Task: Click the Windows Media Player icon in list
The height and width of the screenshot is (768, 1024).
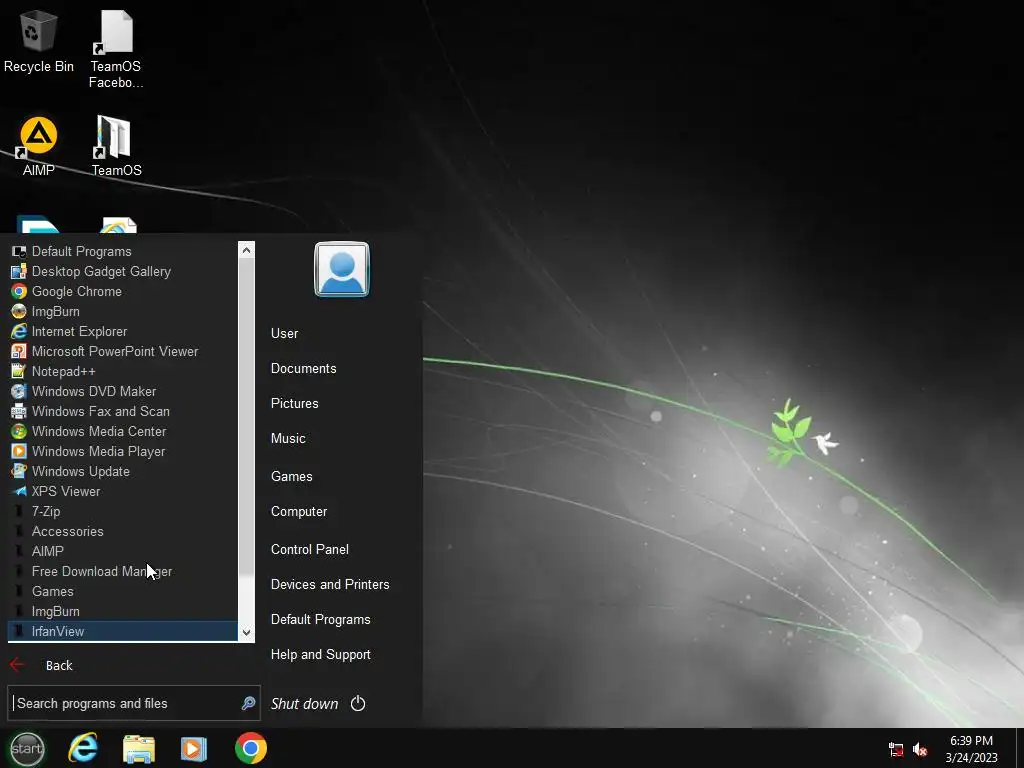Action: (x=19, y=452)
